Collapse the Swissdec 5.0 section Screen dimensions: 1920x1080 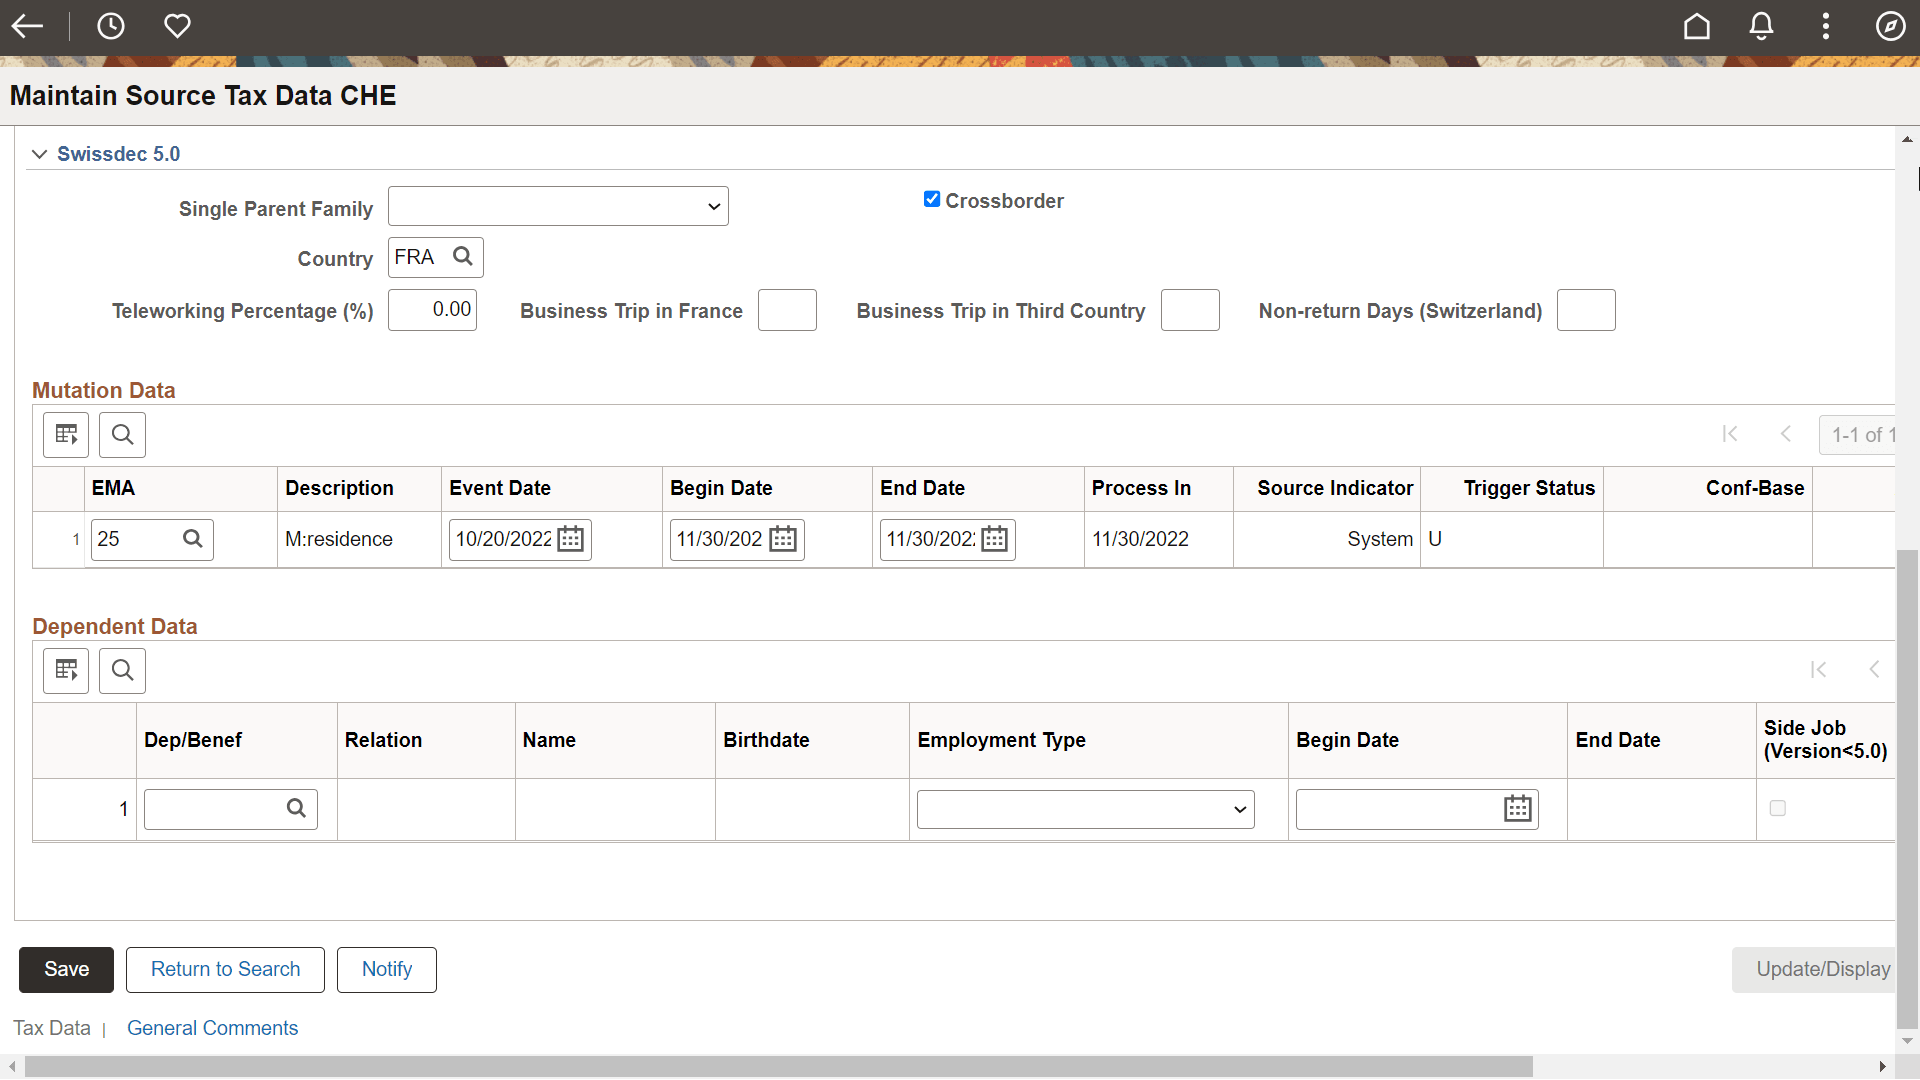tap(40, 154)
